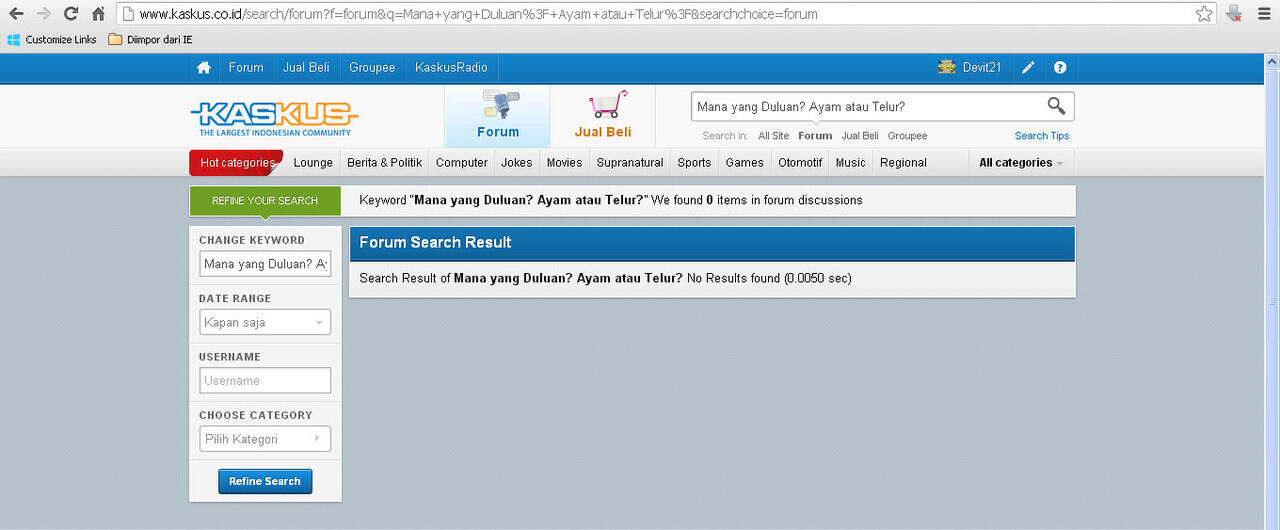Click the download extension icon in toolbar
1280x530 pixels.
click(1234, 14)
